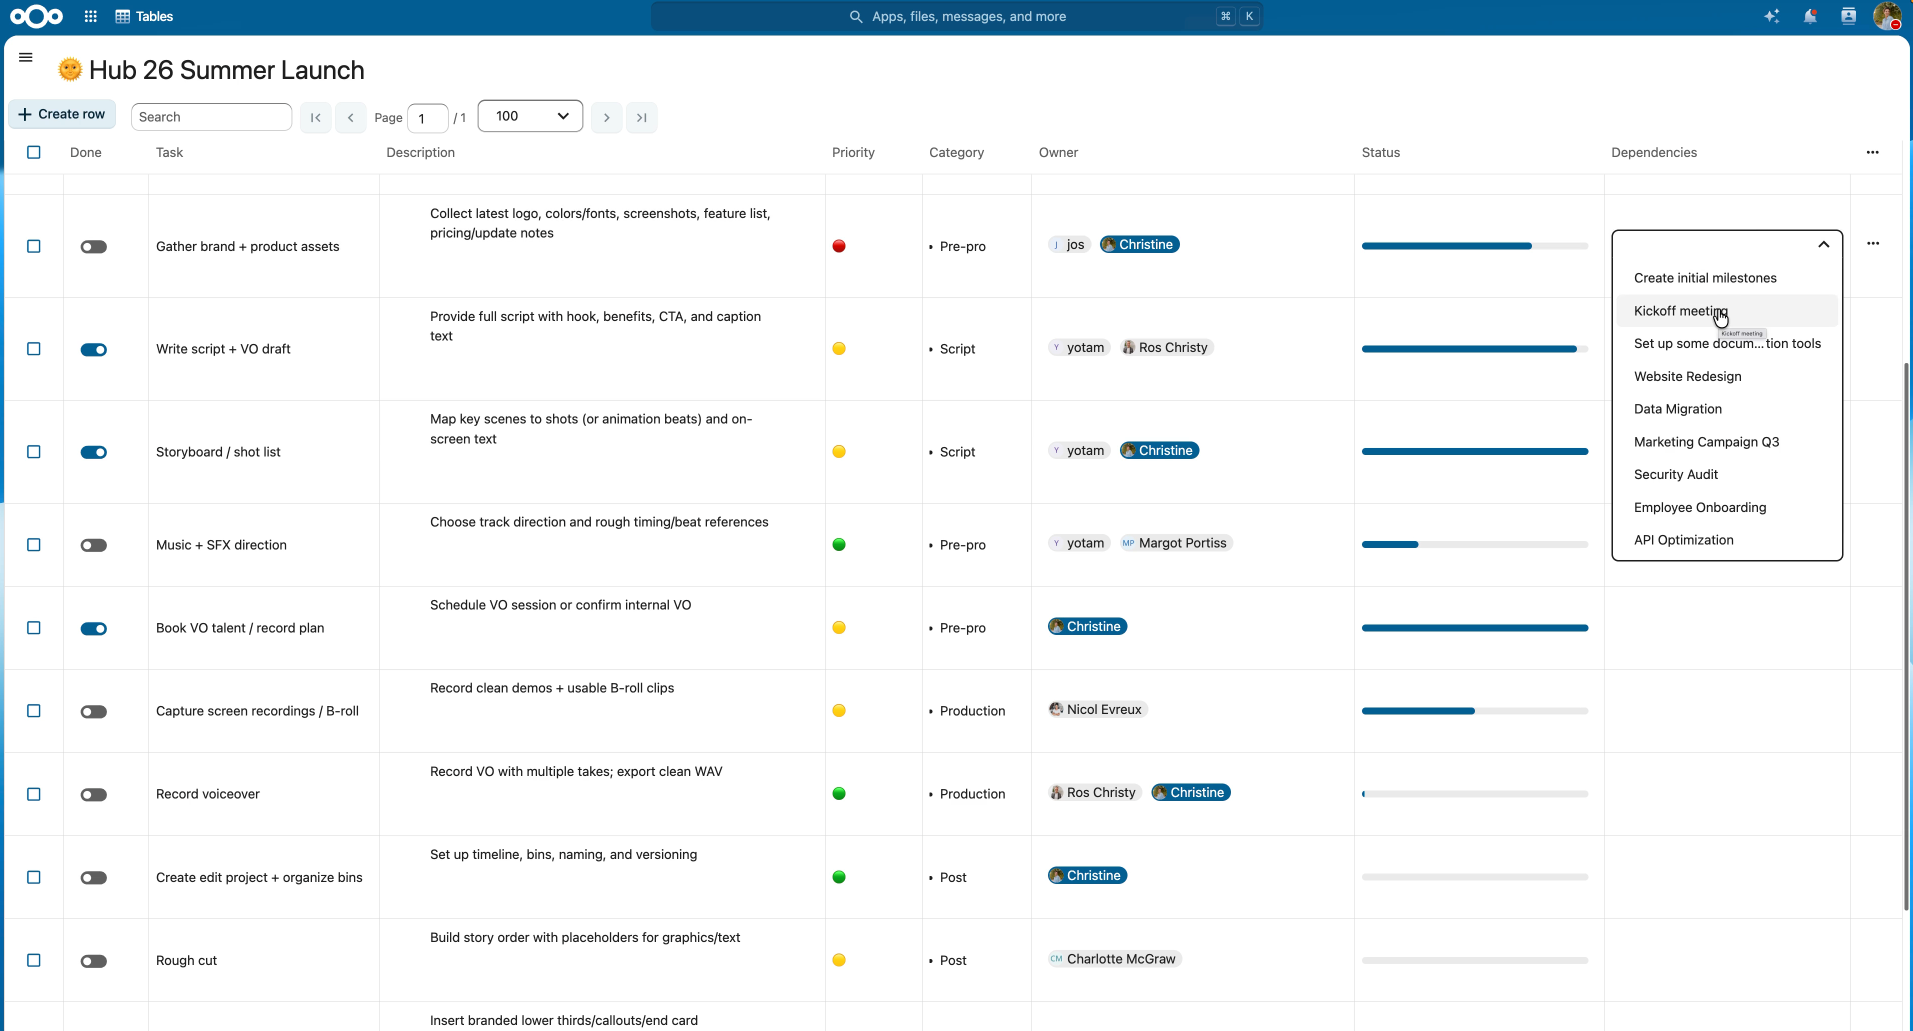Open the user avatar menu

(1887, 16)
